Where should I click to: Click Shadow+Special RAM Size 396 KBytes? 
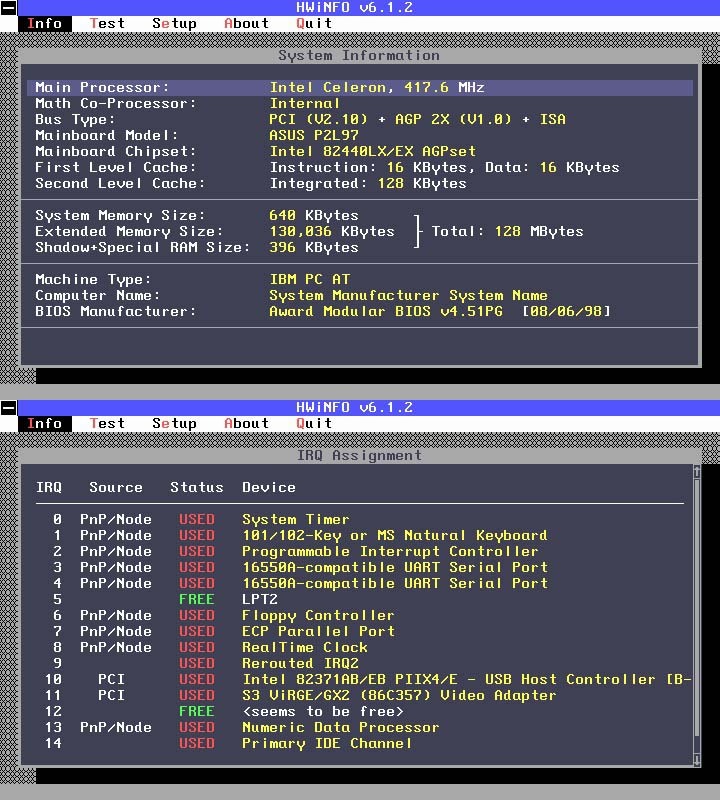tap(314, 247)
